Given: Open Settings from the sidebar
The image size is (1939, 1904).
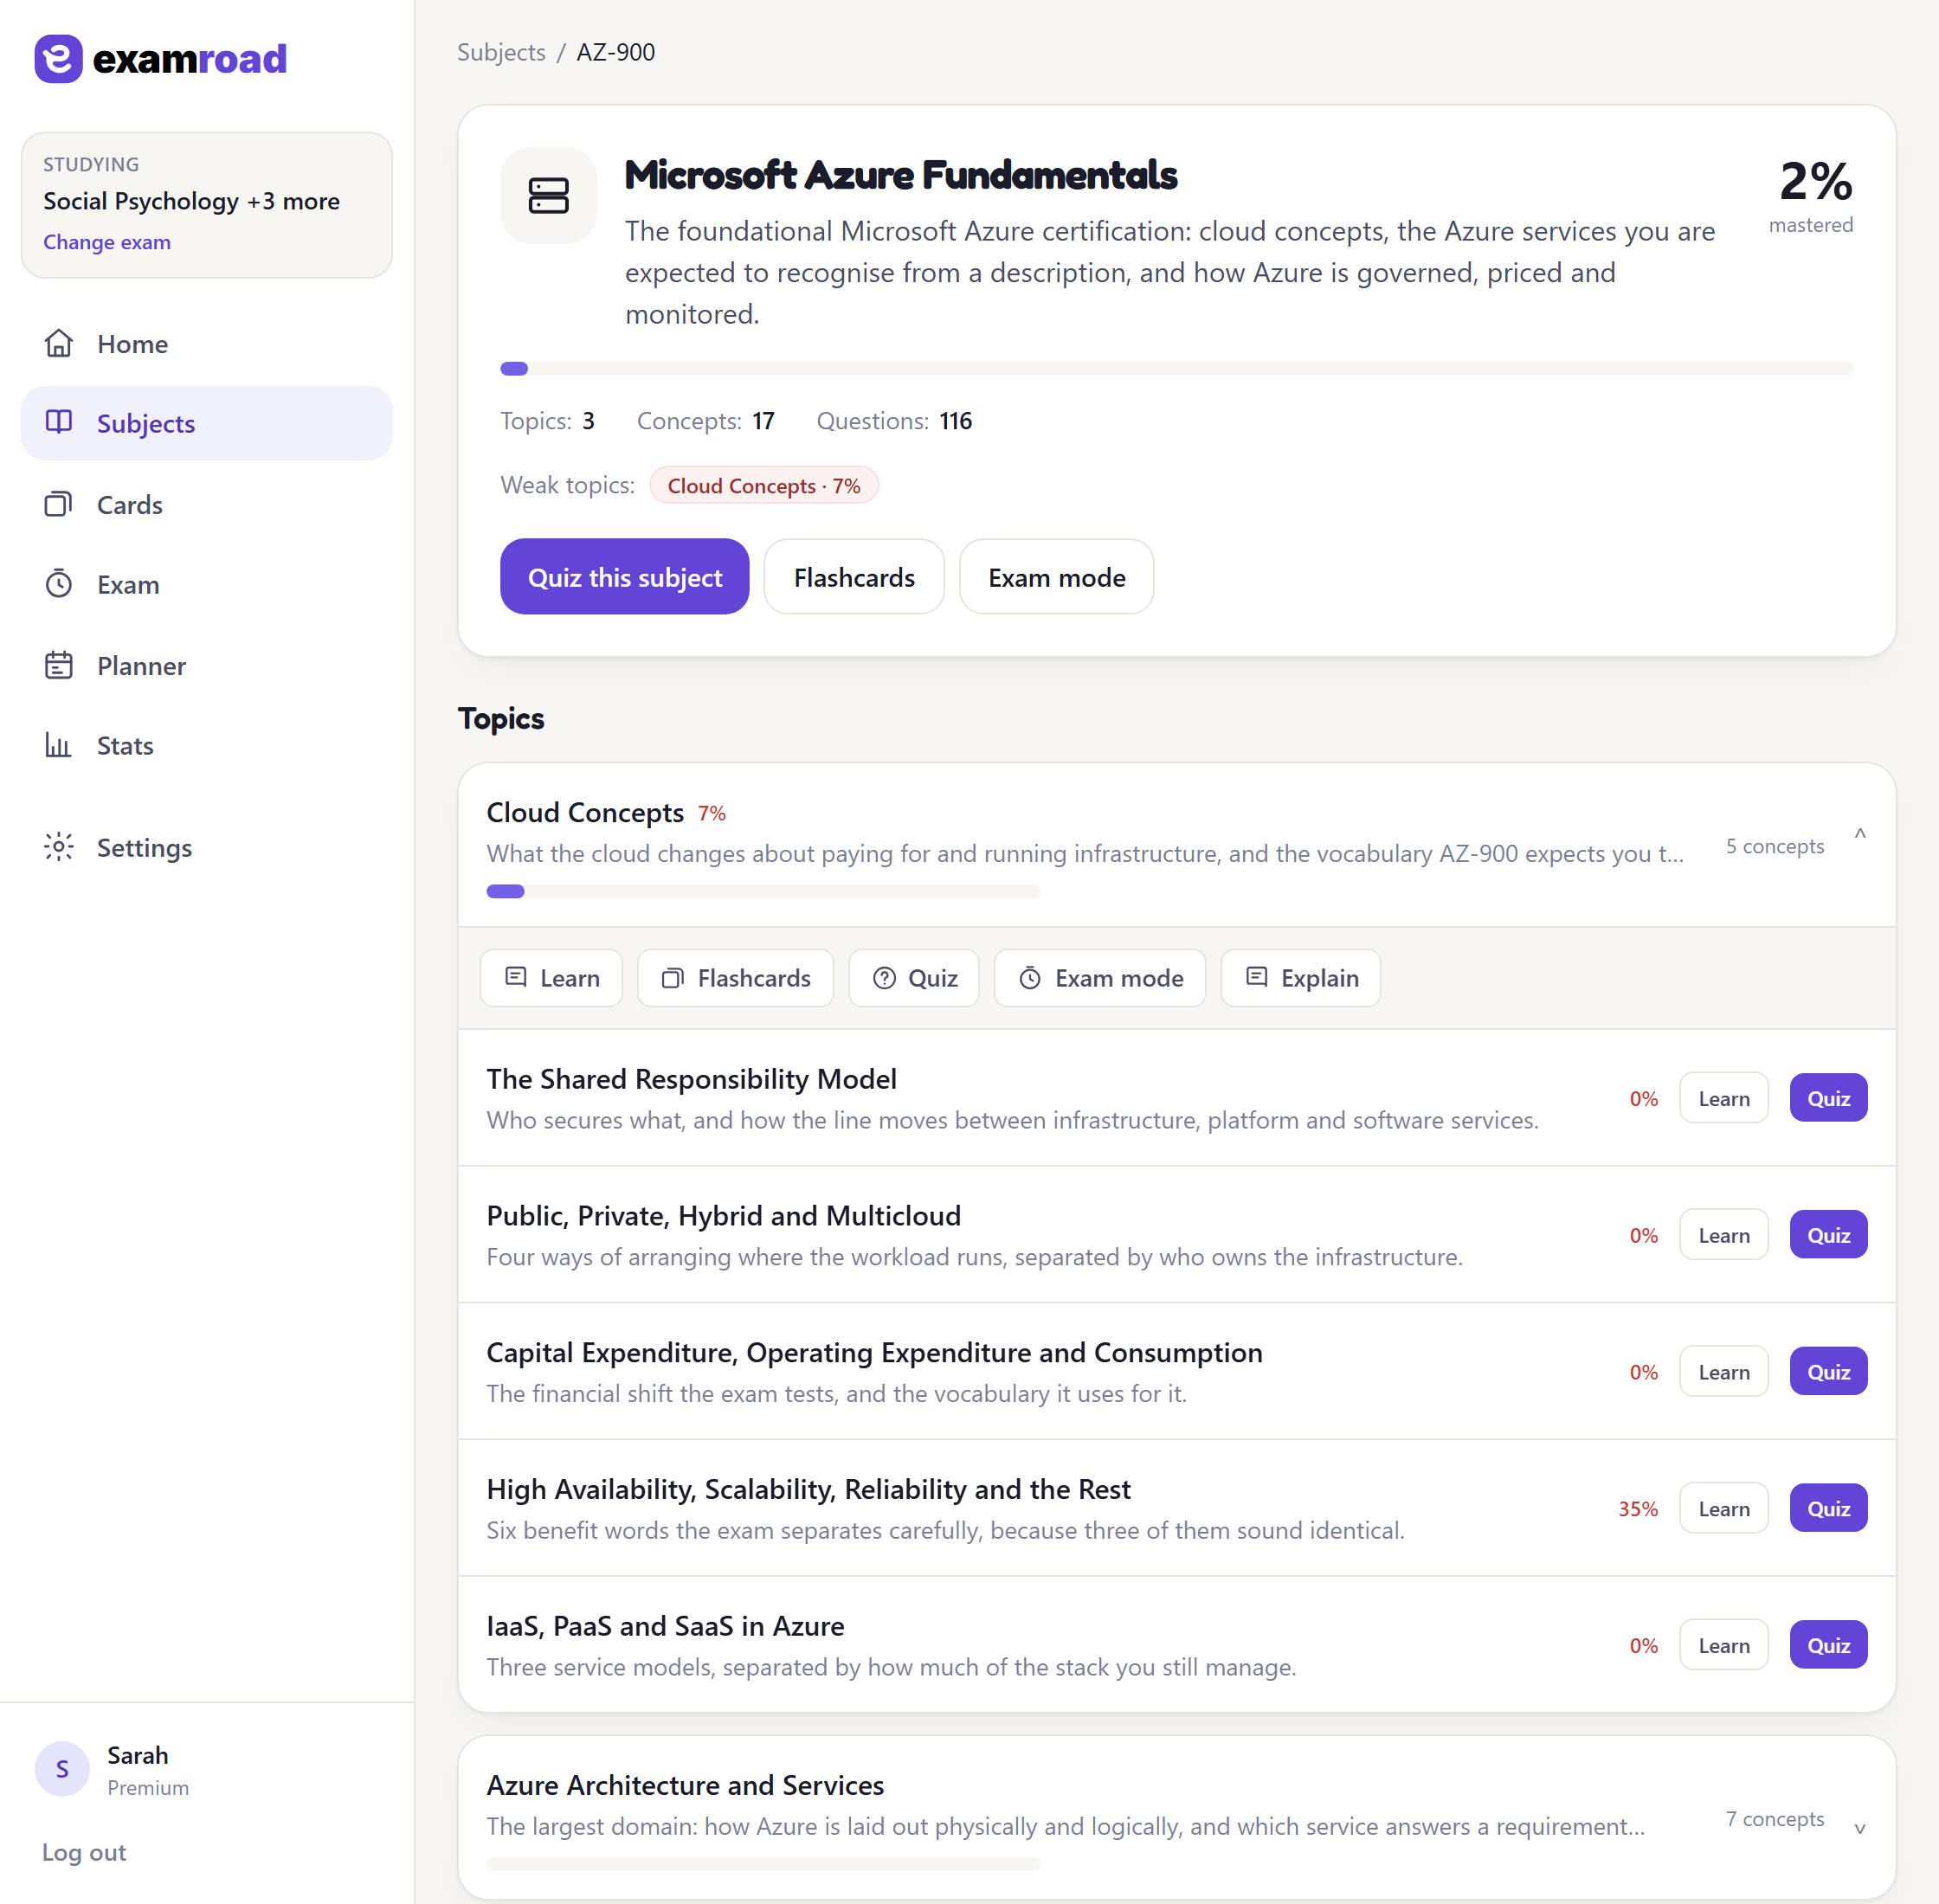Looking at the screenshot, I should pos(207,847).
